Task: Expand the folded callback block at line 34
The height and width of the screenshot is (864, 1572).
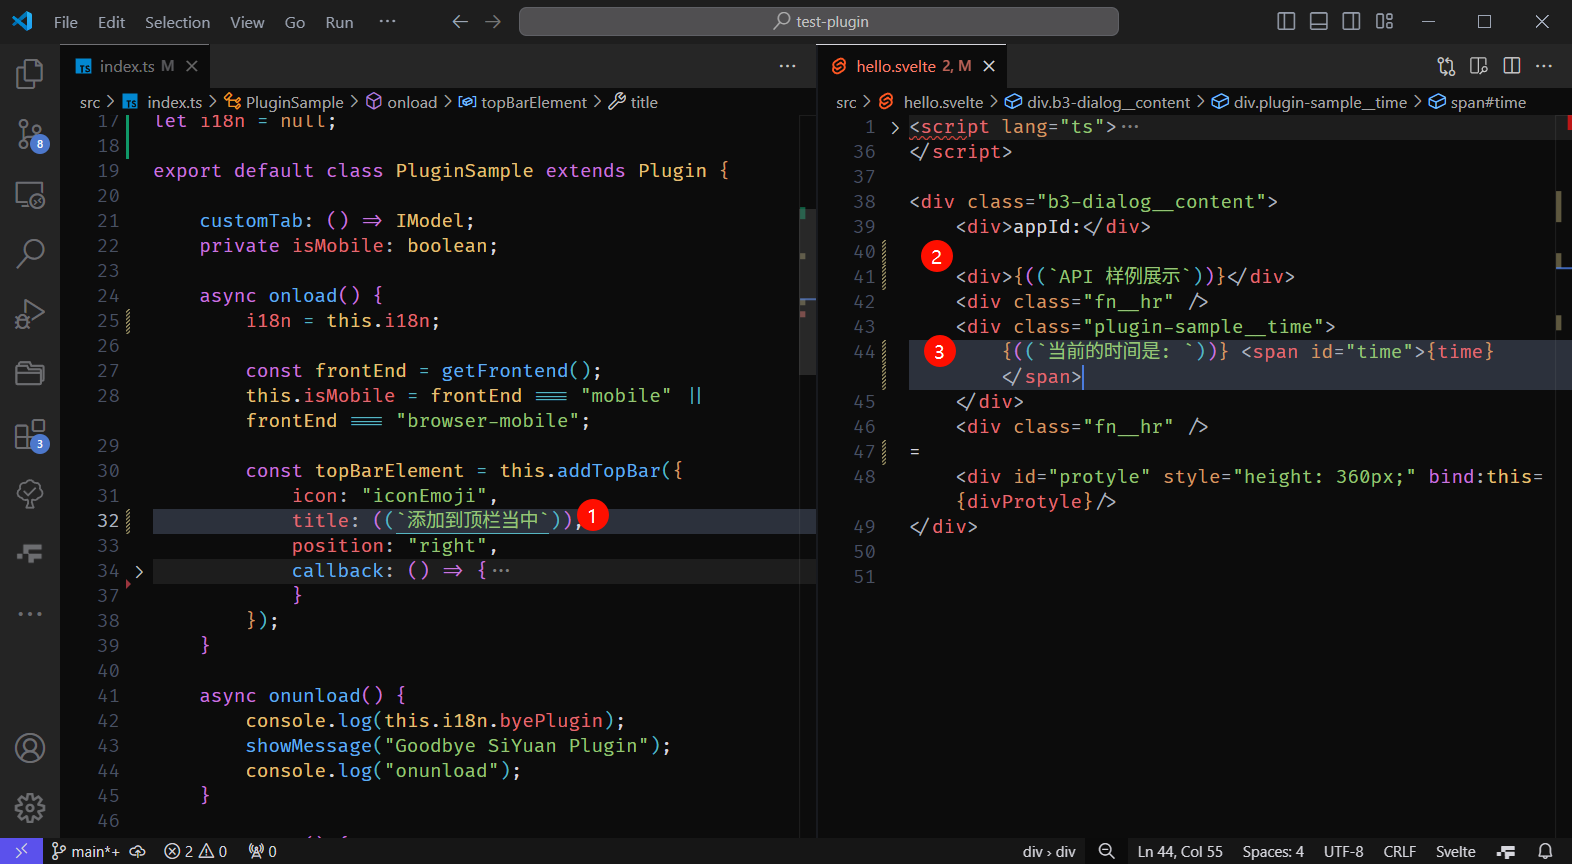Action: (x=139, y=571)
